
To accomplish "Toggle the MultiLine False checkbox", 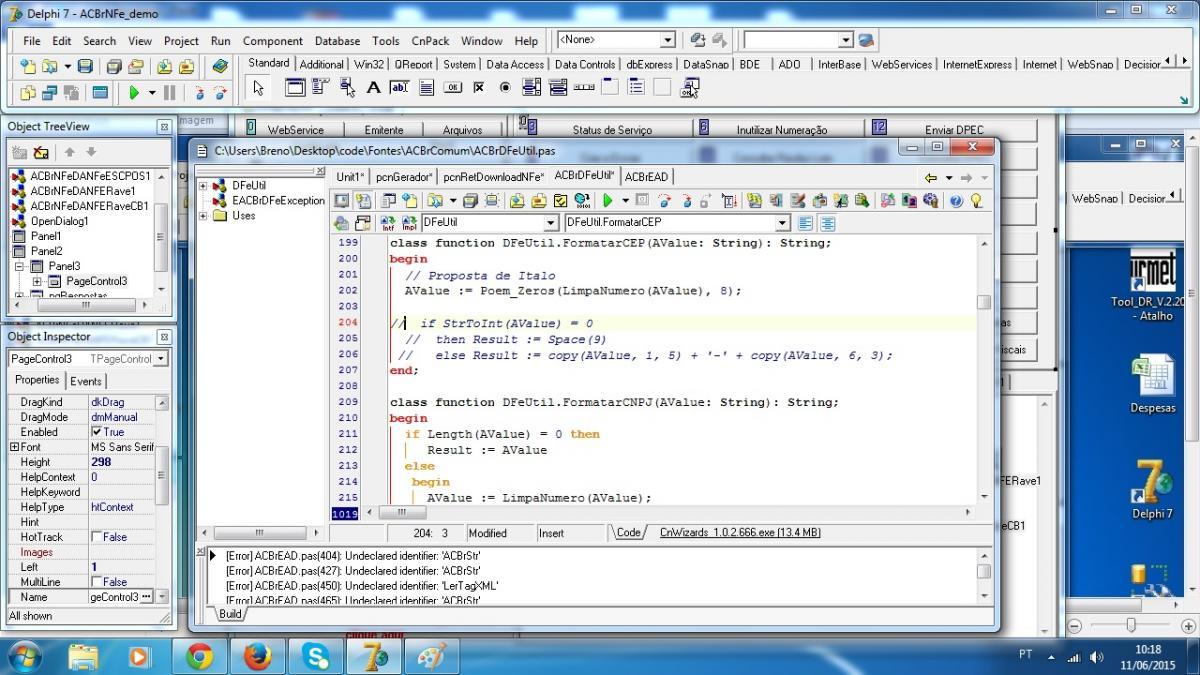I will click(97, 582).
